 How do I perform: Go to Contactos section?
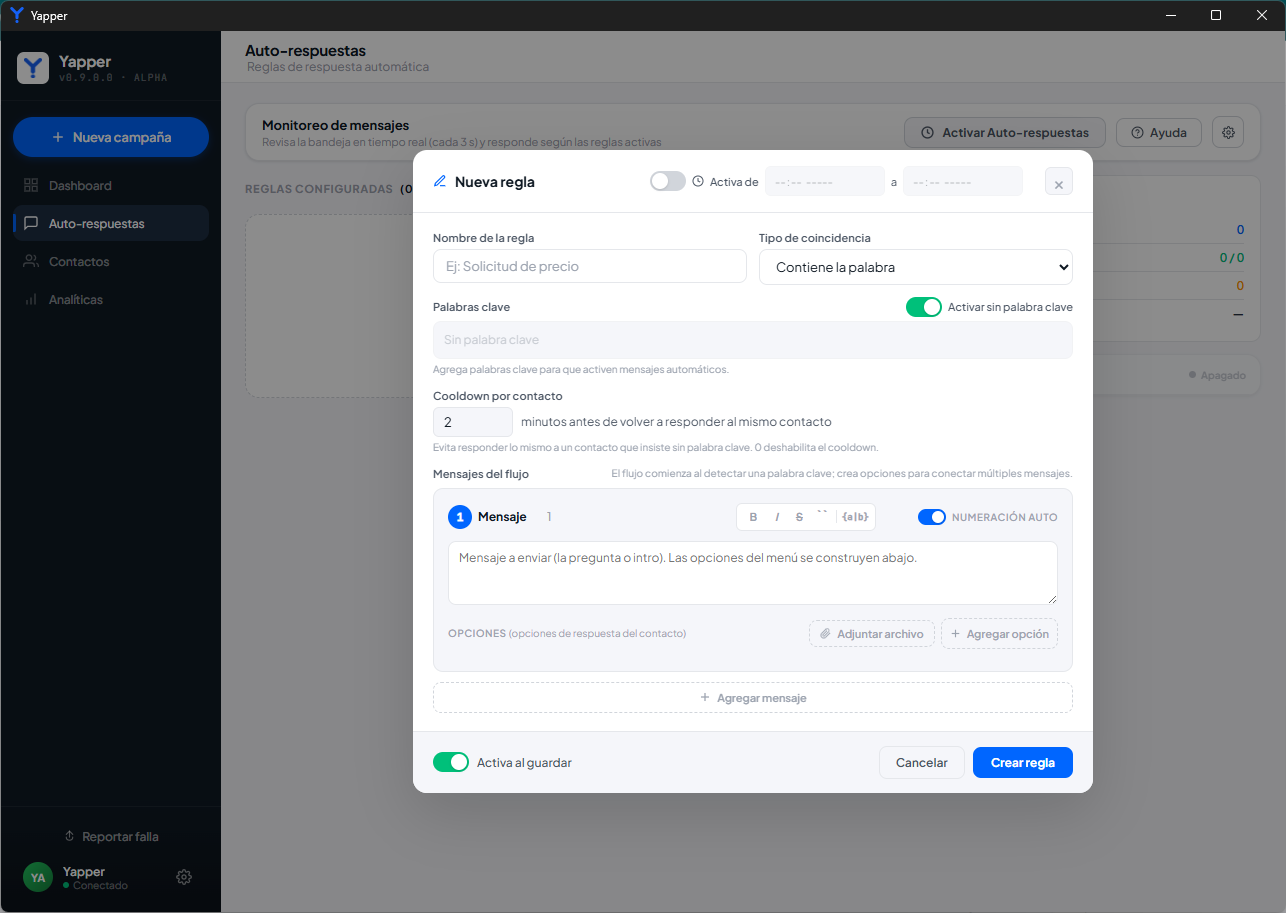(111, 261)
